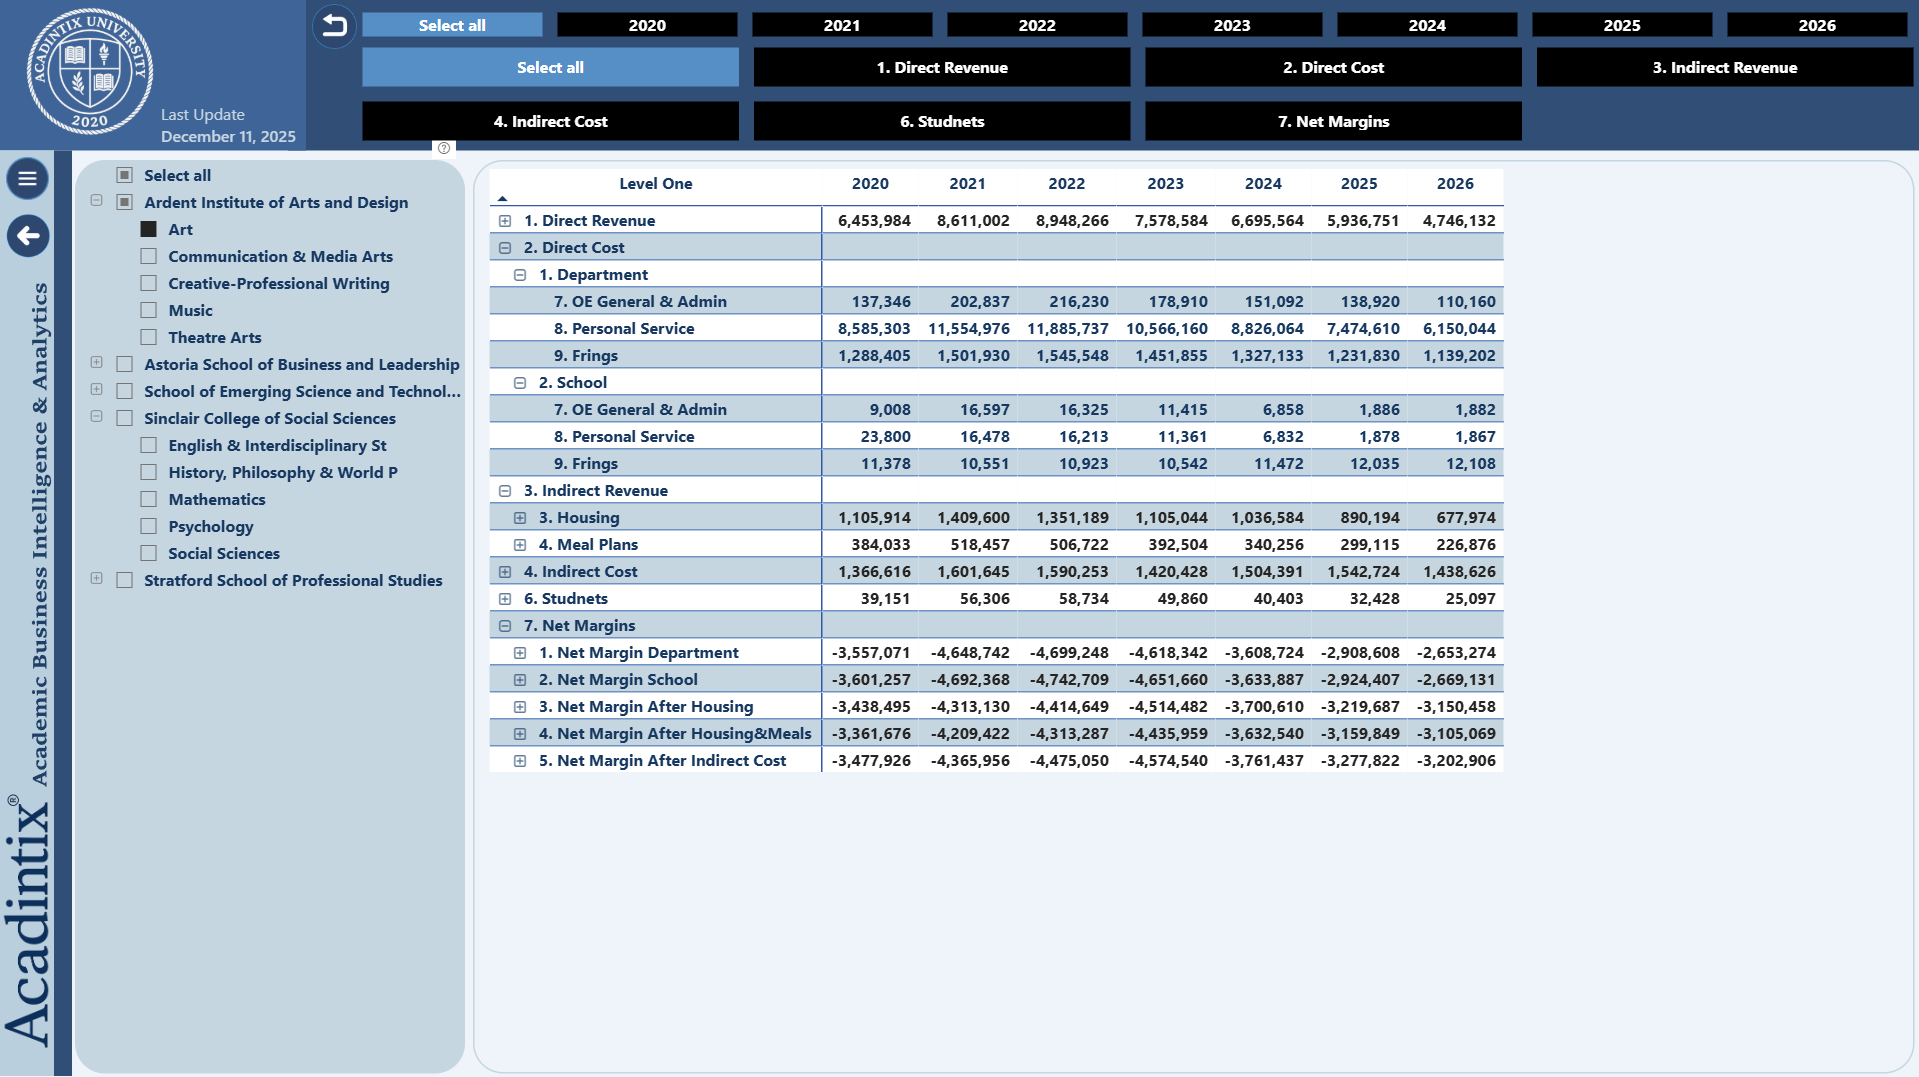1919x1077 pixels.
Task: Click the help question mark icon
Action: [x=444, y=148]
